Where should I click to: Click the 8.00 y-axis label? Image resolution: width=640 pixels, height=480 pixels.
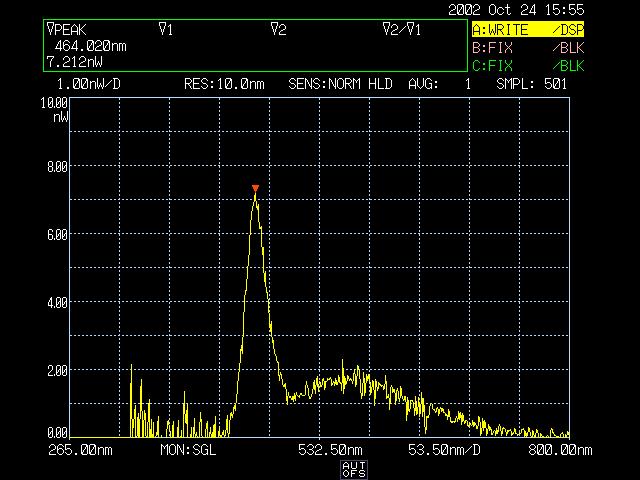tap(58, 167)
